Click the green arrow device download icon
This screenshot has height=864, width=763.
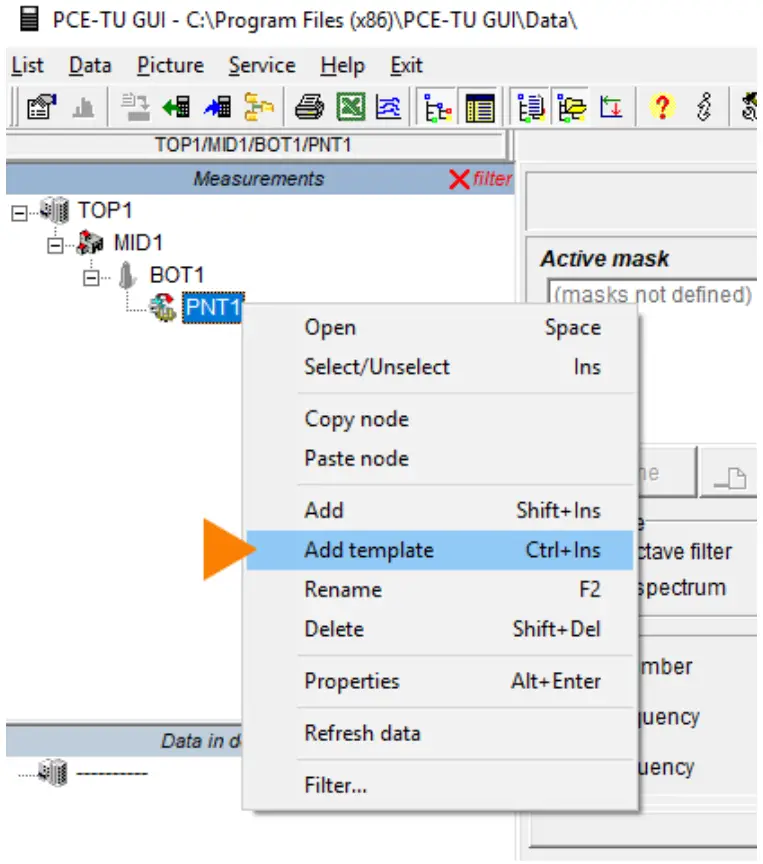[176, 107]
